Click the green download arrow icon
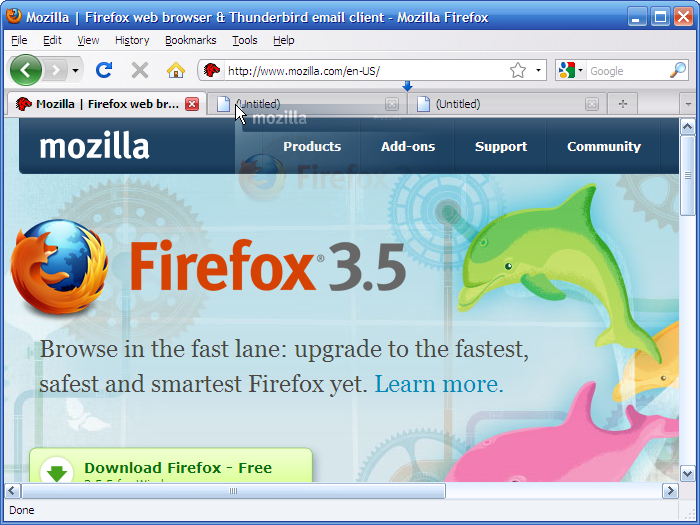This screenshot has width=700, height=525. click(x=57, y=471)
